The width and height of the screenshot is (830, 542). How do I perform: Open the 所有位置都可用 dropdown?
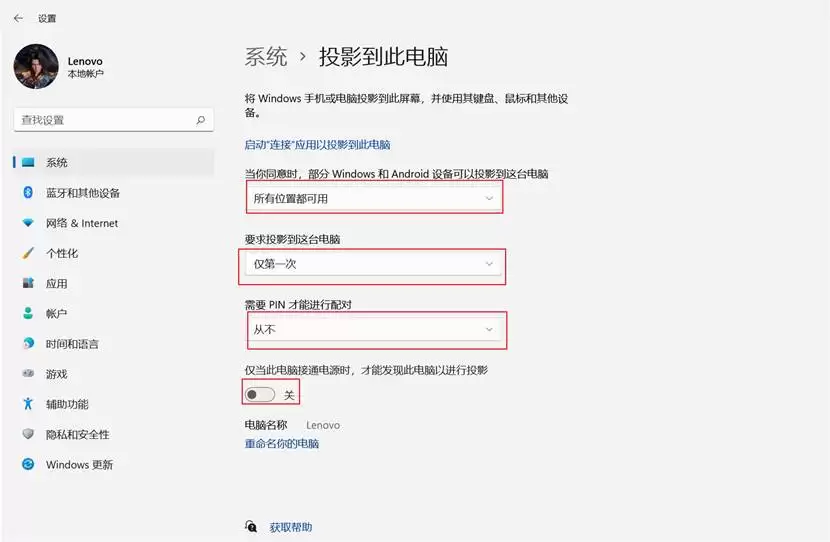[373, 198]
